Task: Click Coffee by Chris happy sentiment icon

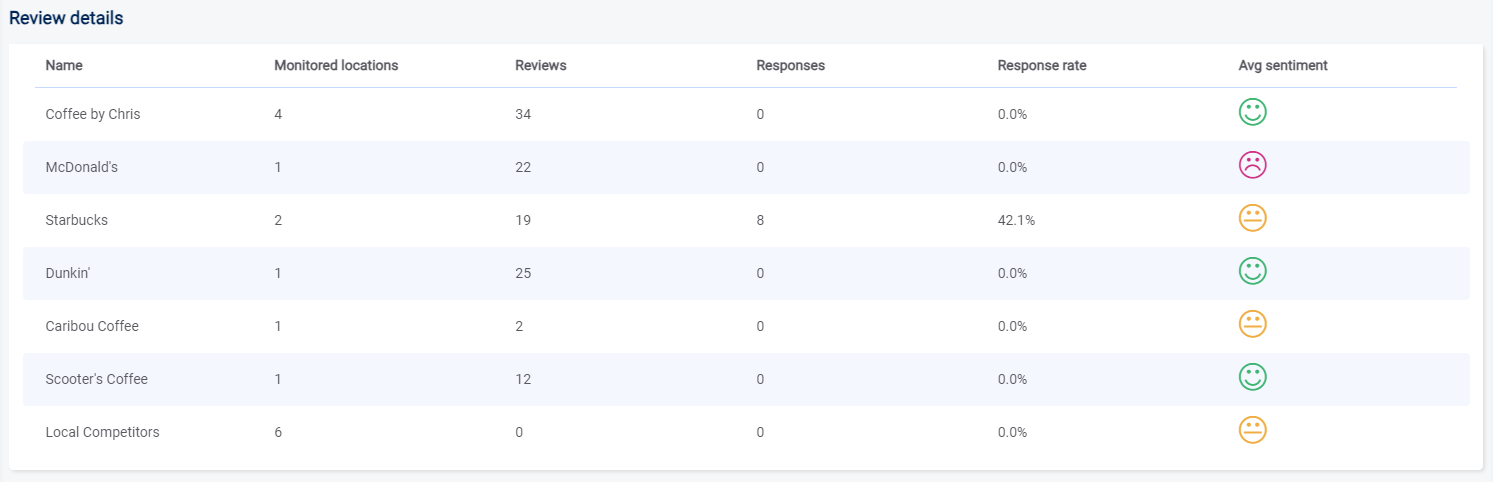Action: point(1252,112)
